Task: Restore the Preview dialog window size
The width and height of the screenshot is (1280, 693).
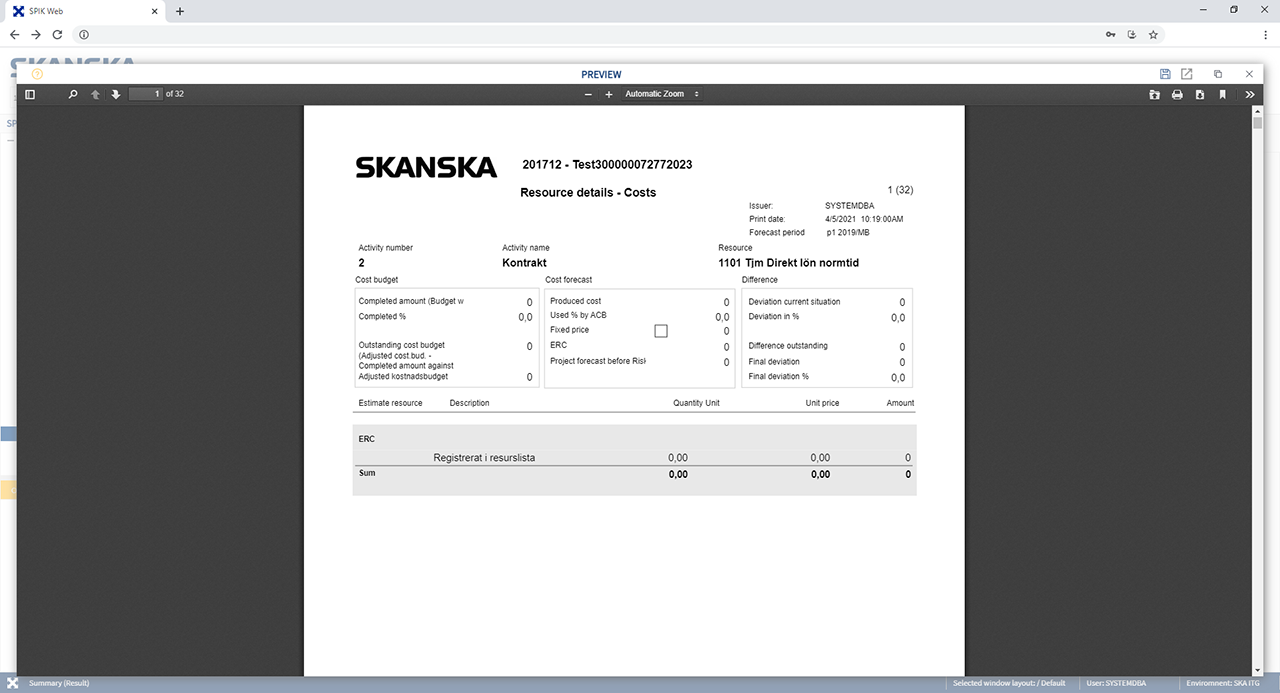Action: pyautogui.click(x=1218, y=74)
